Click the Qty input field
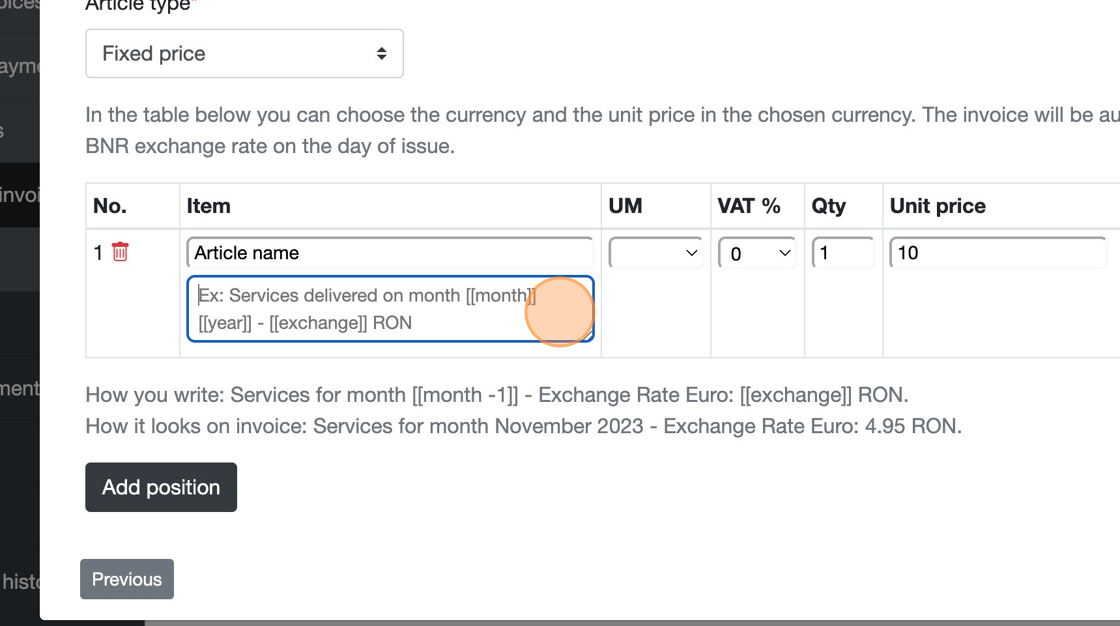This screenshot has height=626, width=1120. pyautogui.click(x=843, y=253)
